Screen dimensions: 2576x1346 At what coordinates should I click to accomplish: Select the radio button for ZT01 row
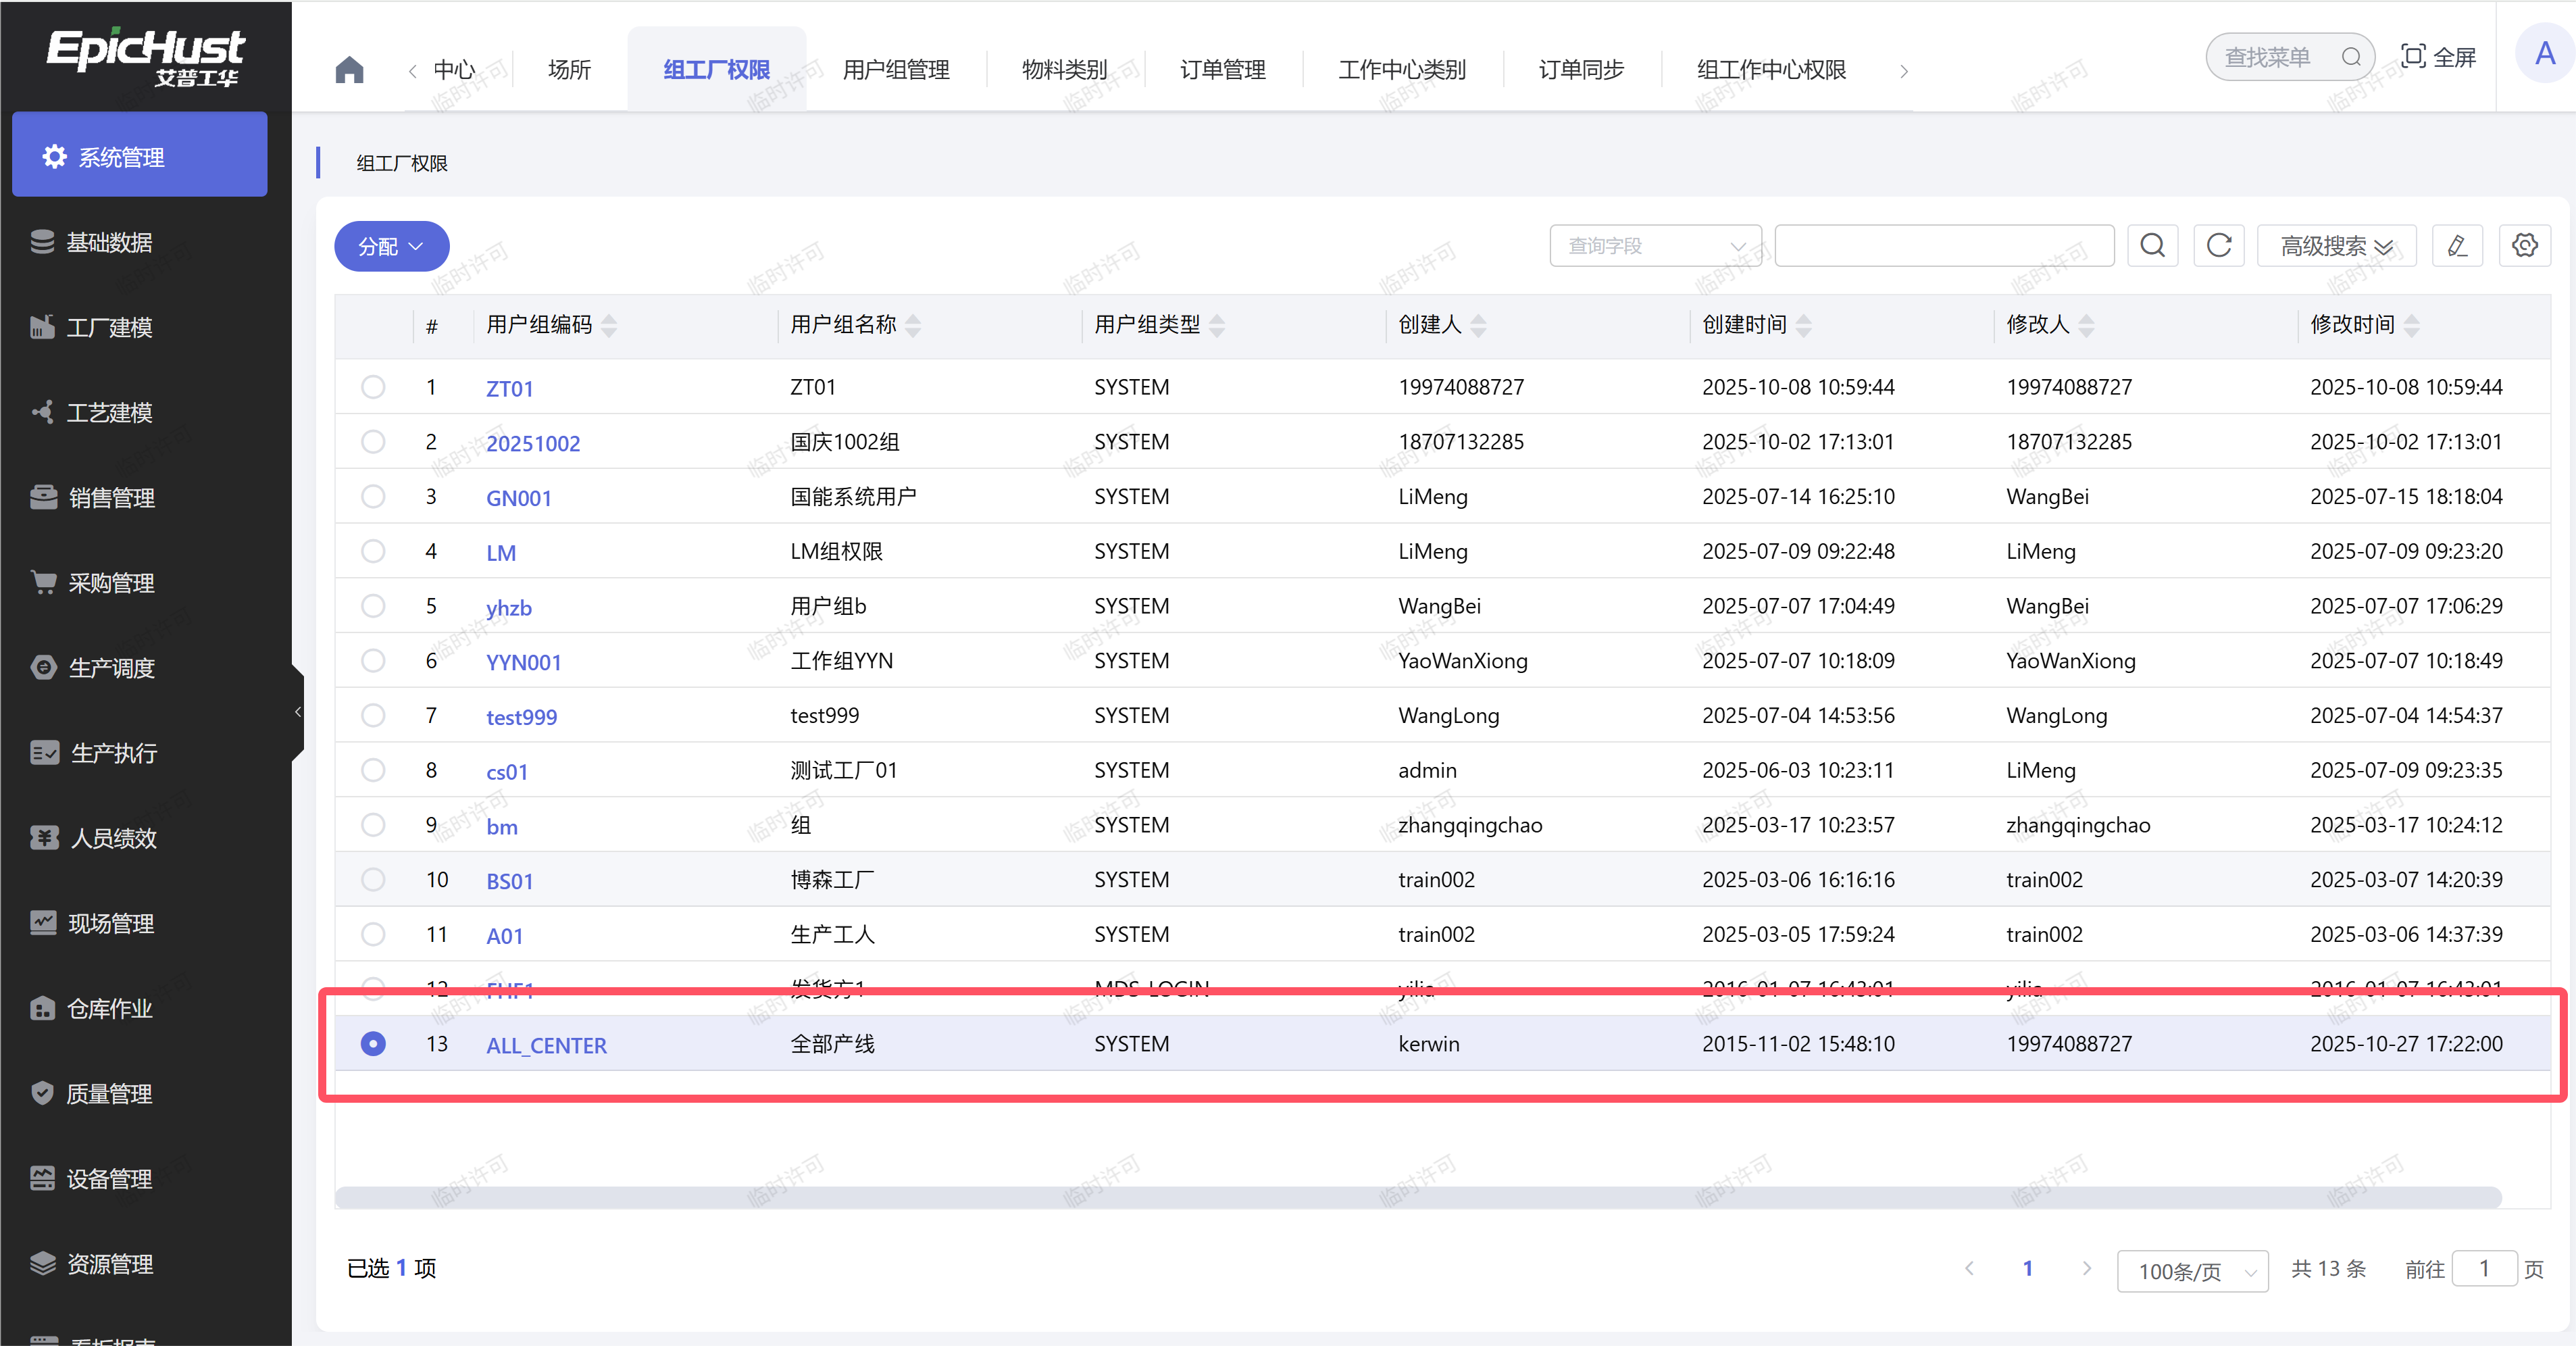(373, 387)
